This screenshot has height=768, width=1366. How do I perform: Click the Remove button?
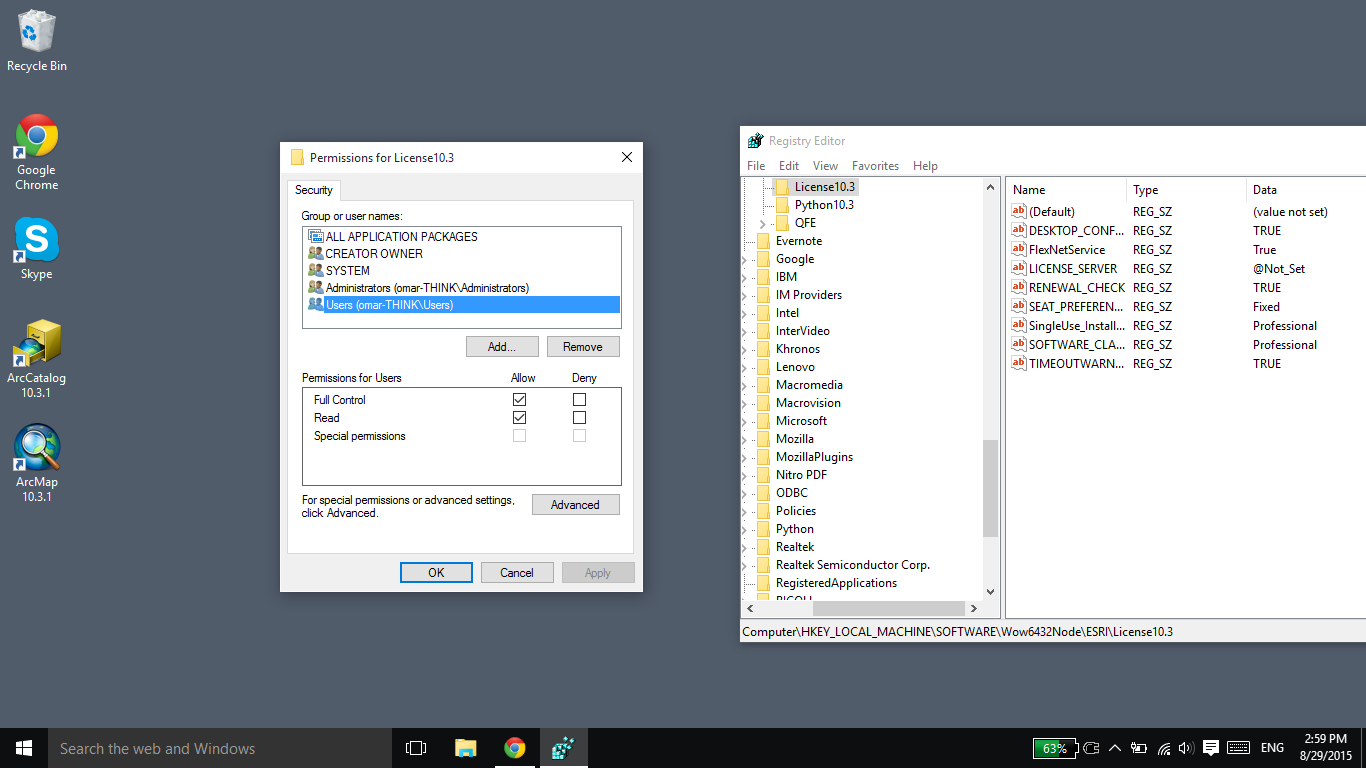[x=583, y=347]
